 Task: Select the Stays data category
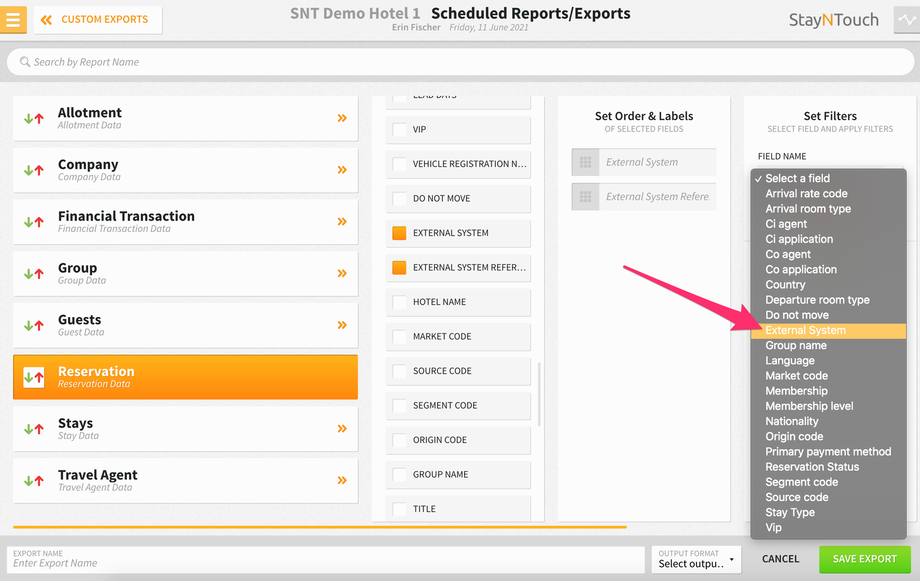point(185,429)
